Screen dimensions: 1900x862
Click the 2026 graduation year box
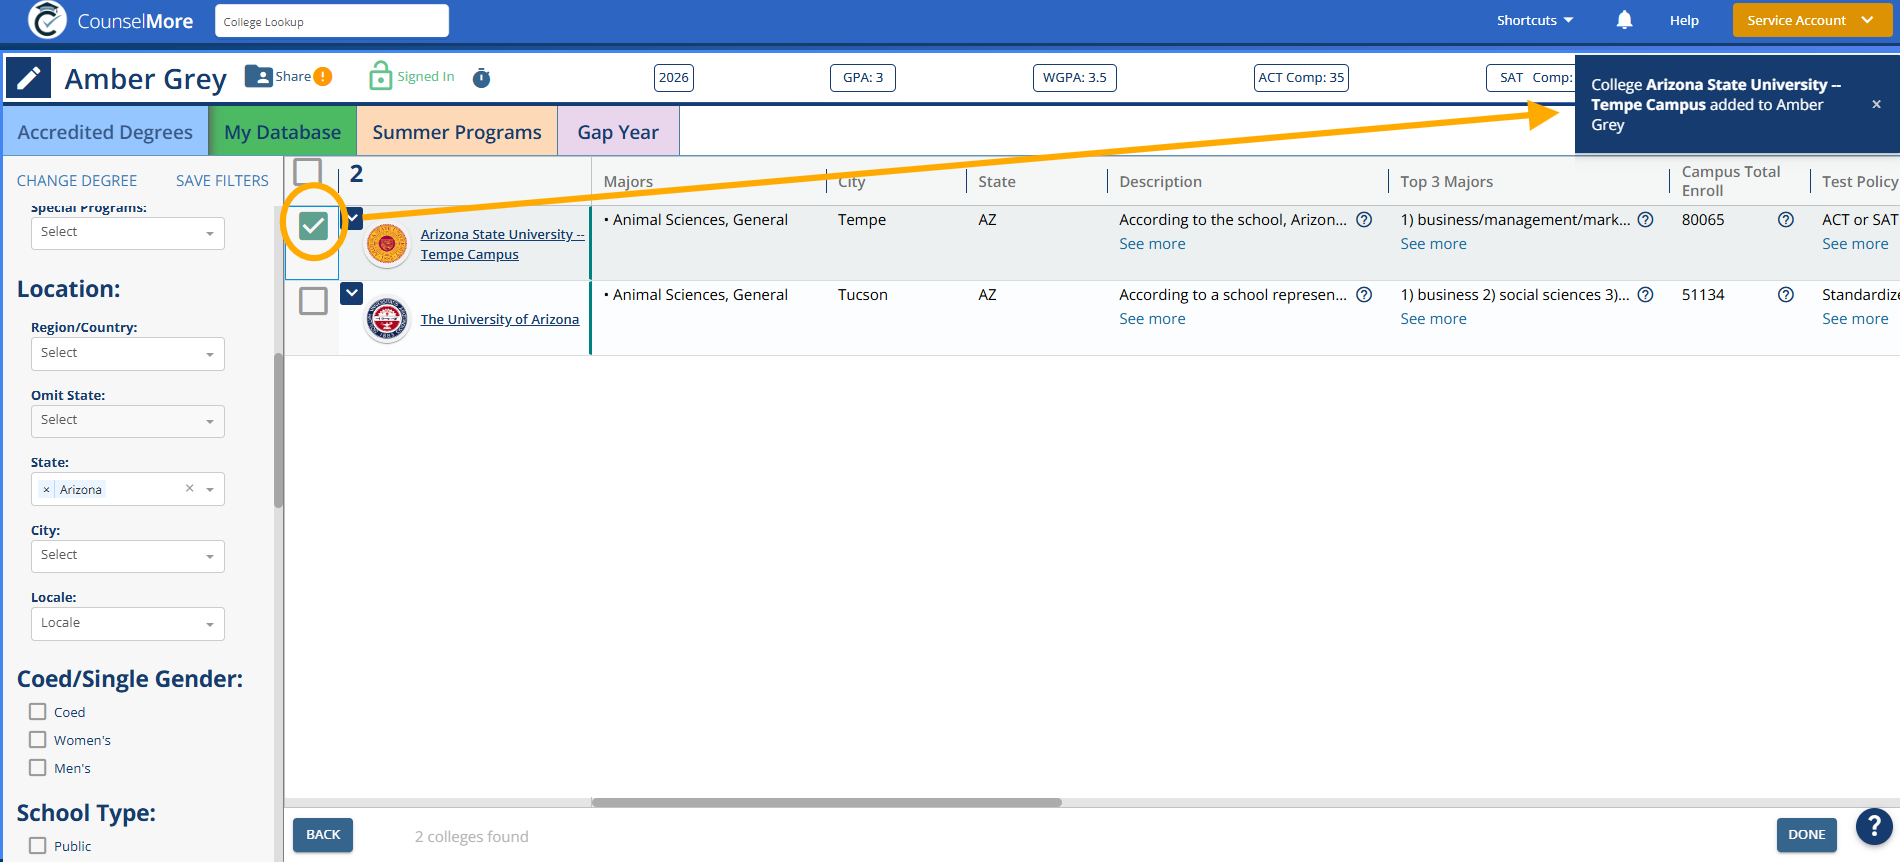click(674, 77)
